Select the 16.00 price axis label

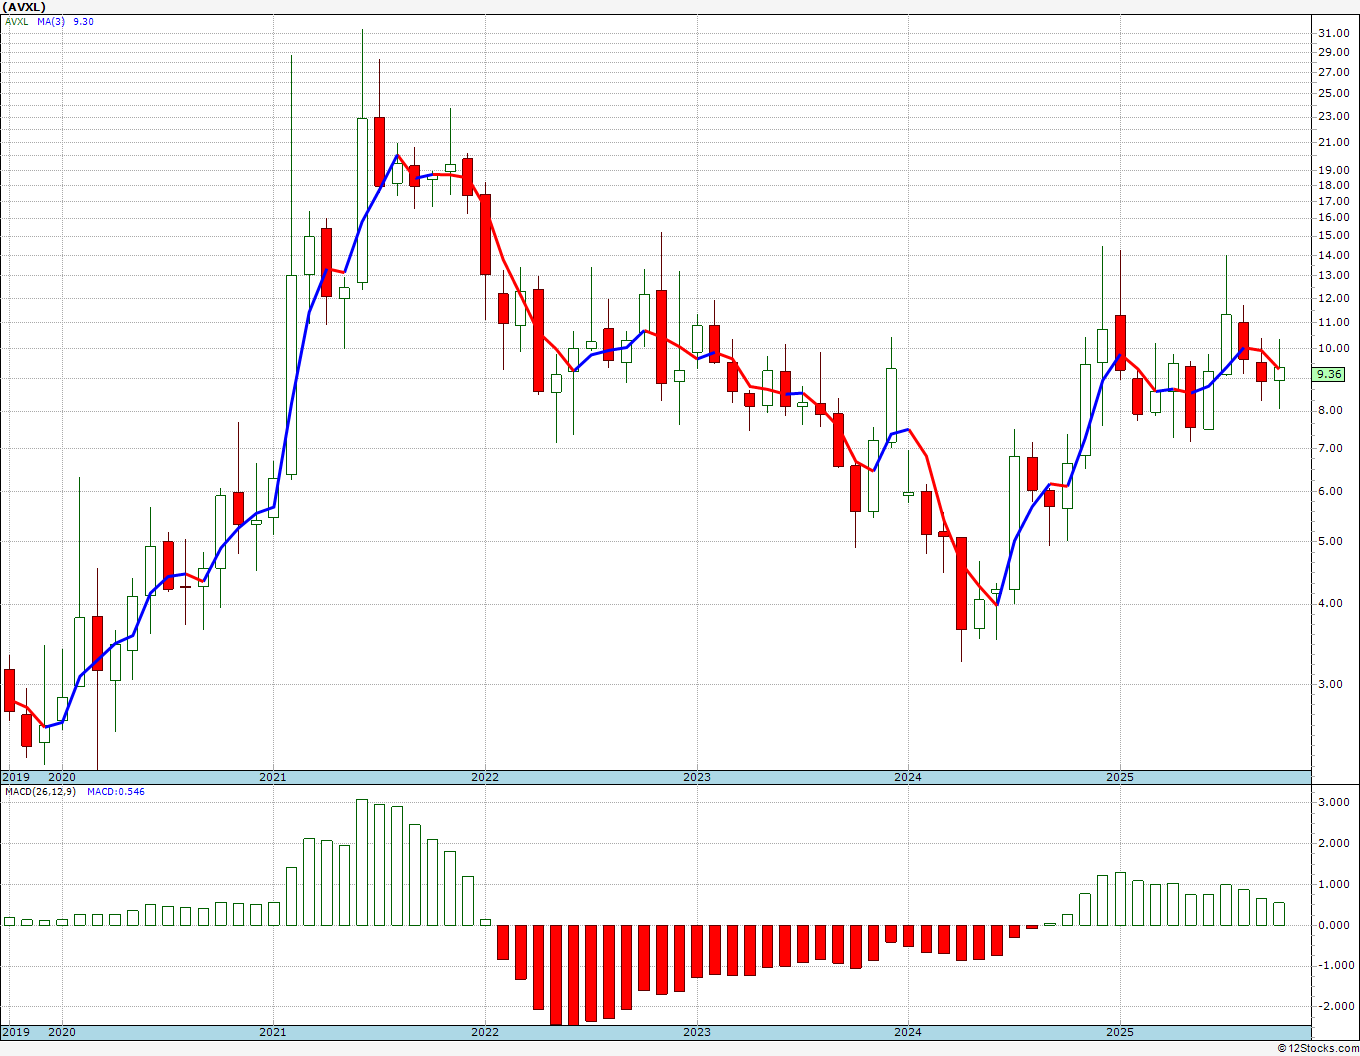pyautogui.click(x=1334, y=217)
